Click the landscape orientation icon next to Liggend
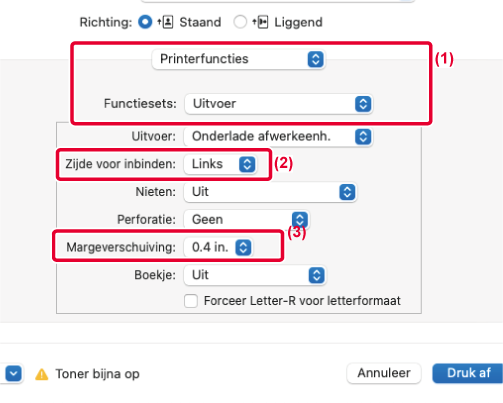 (x=260, y=22)
